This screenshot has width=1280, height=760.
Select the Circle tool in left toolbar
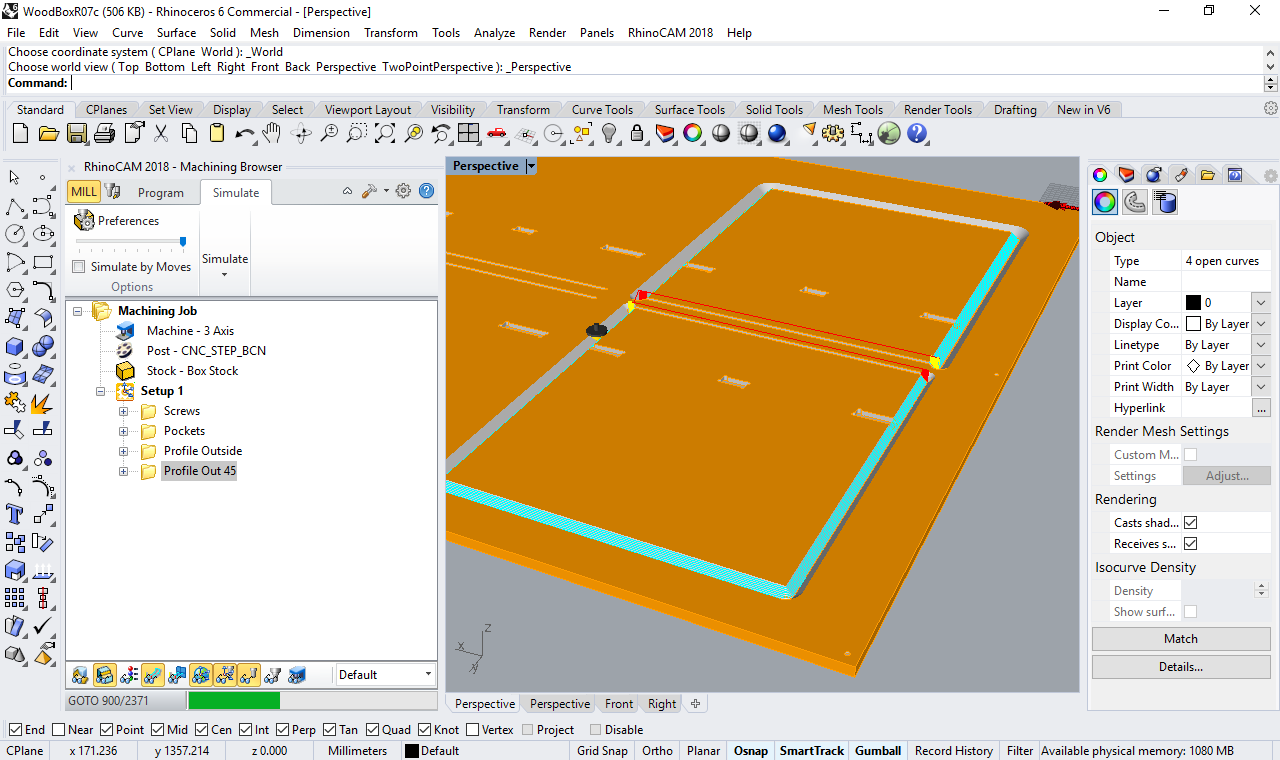[15, 234]
